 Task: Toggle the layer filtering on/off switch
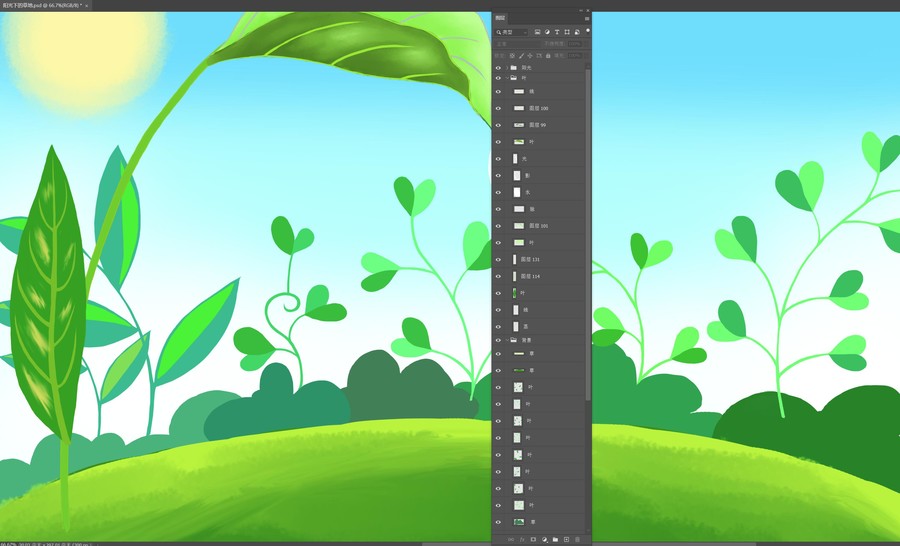coord(587,31)
